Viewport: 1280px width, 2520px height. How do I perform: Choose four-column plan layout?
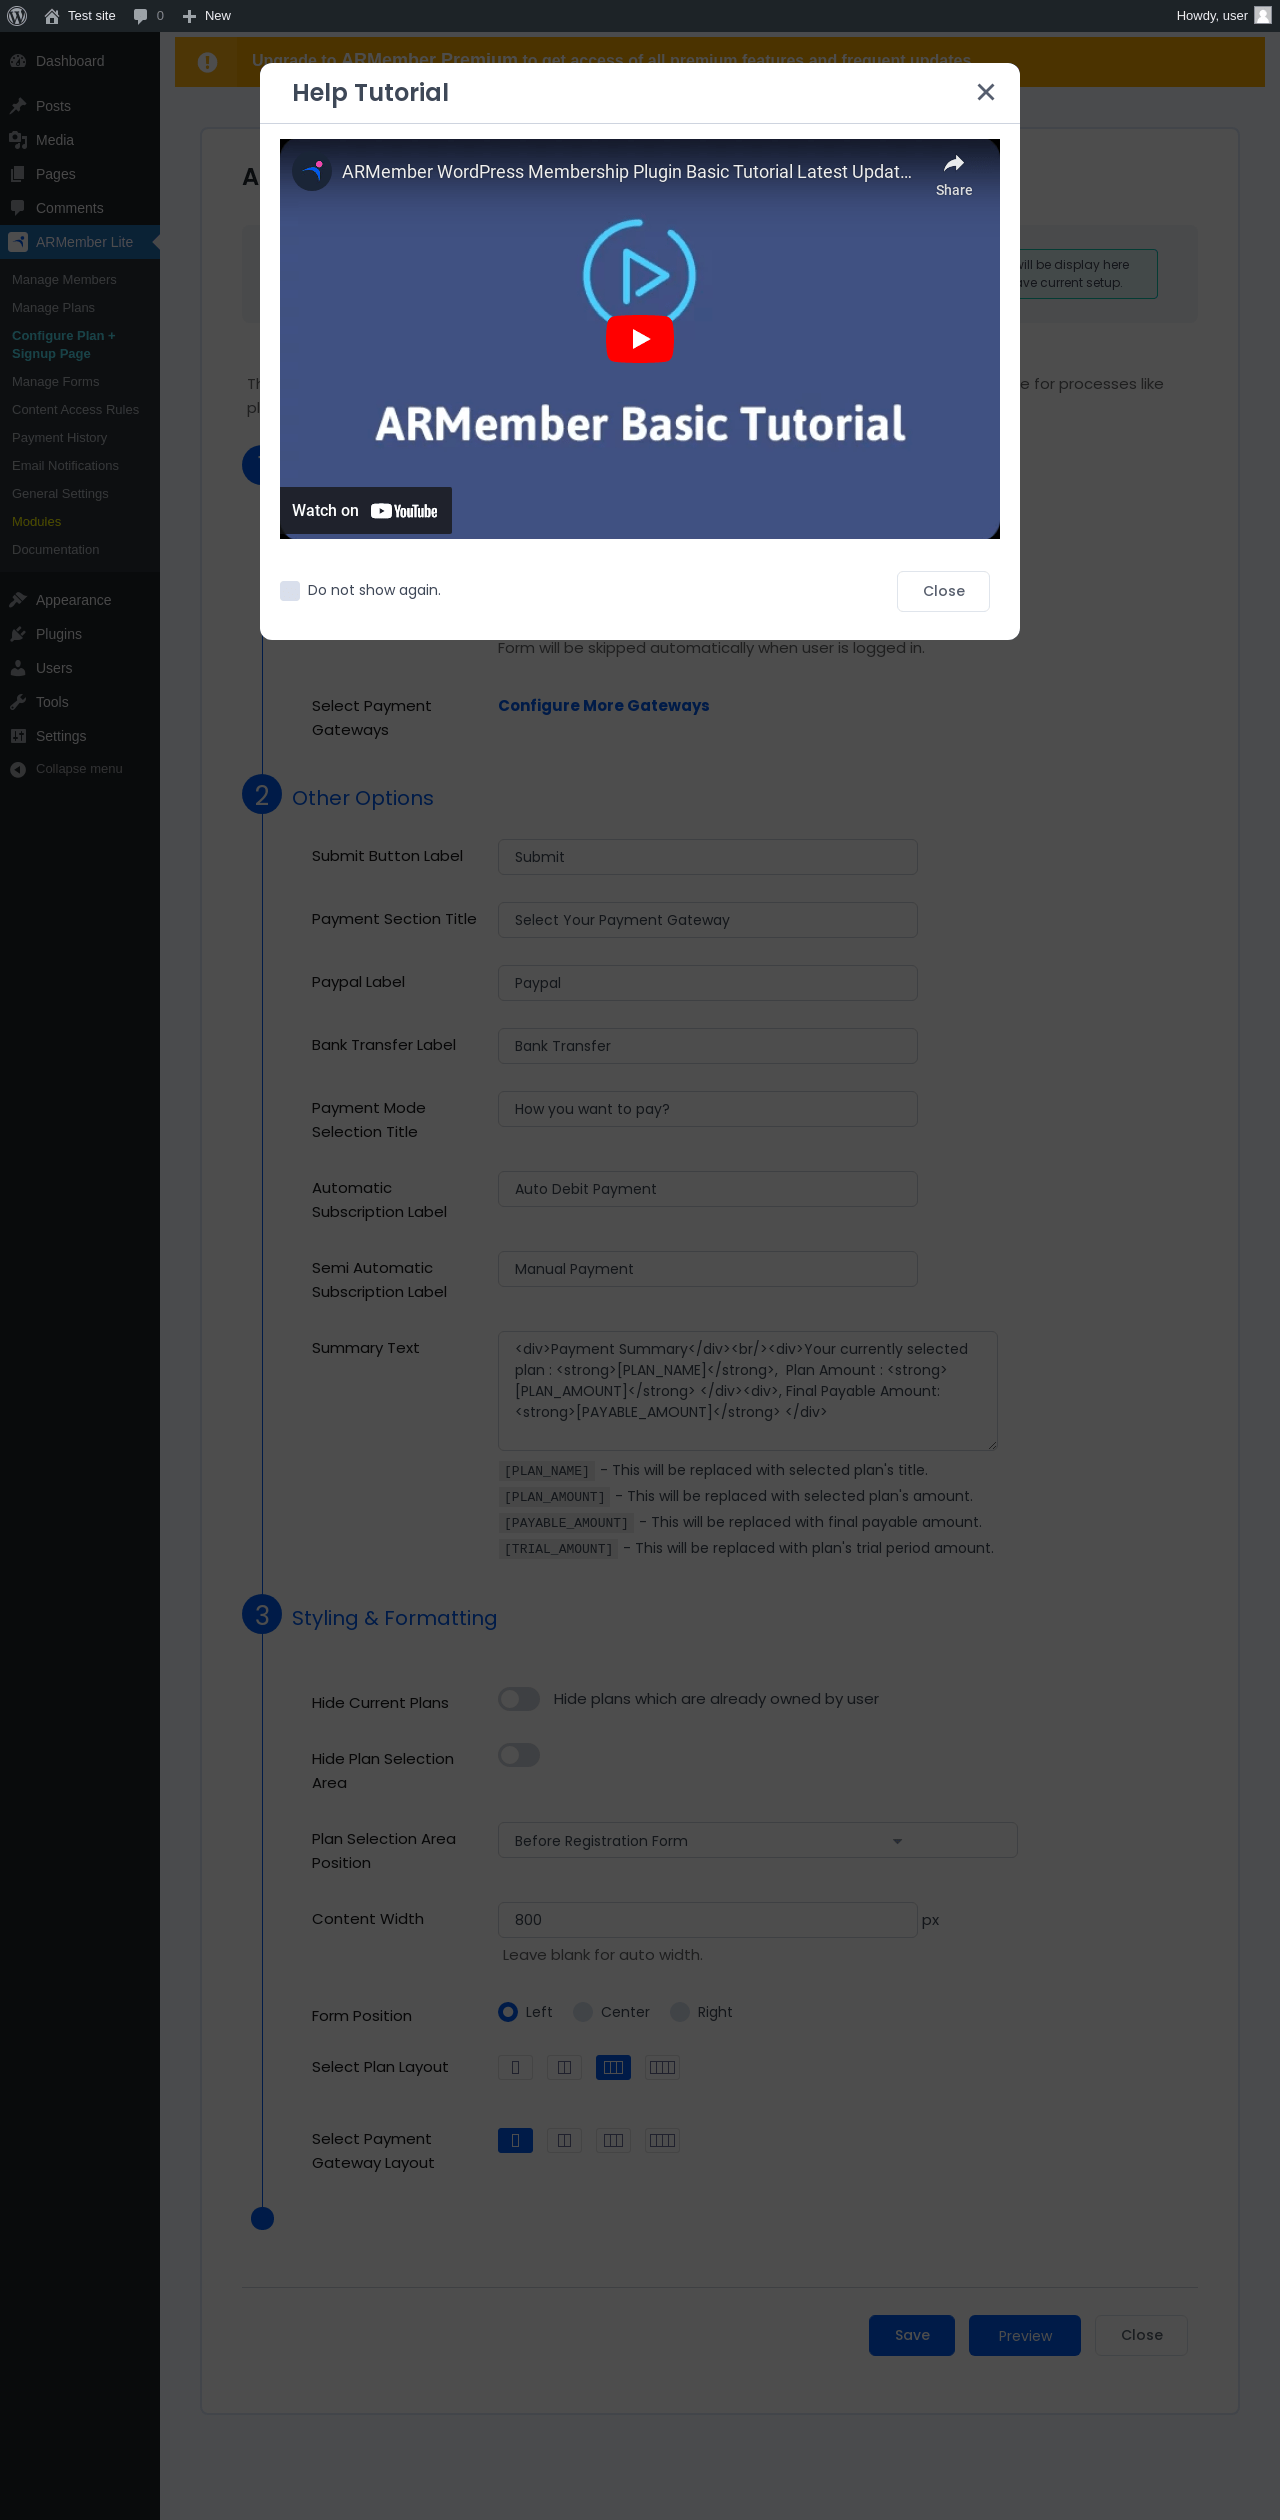[662, 2067]
